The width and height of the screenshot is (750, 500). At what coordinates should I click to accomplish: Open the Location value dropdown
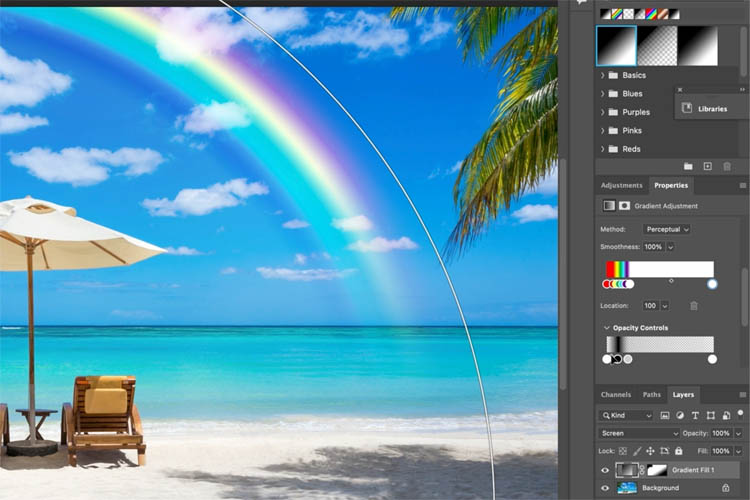click(665, 305)
